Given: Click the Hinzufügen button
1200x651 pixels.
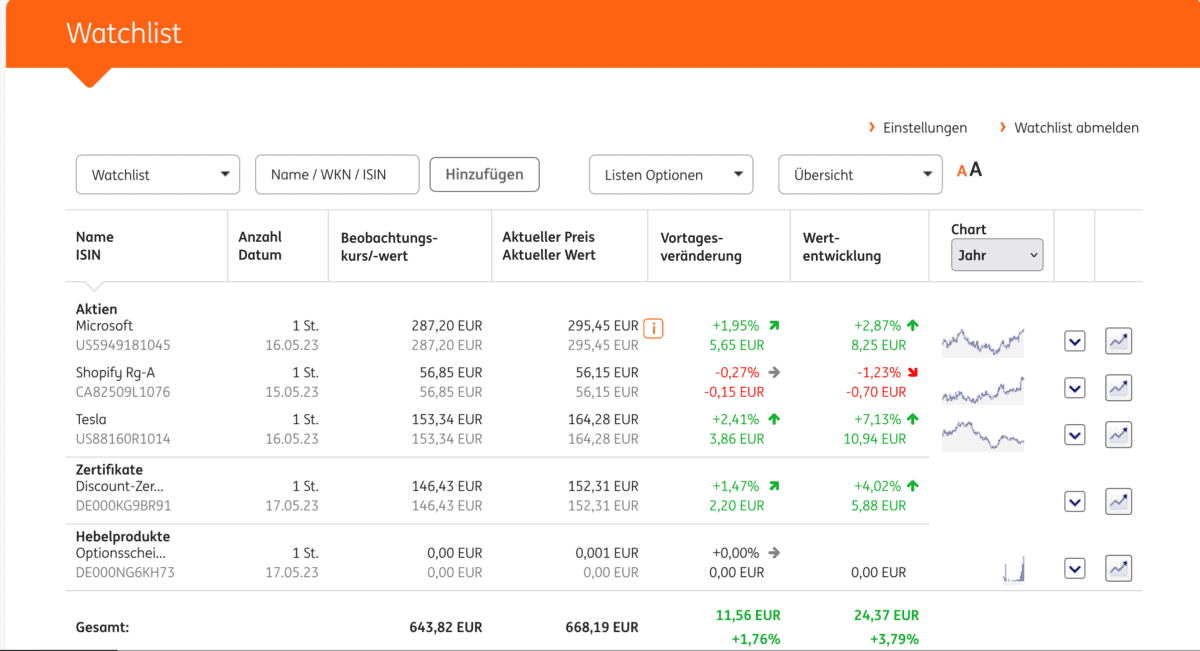Looking at the screenshot, I should [484, 174].
